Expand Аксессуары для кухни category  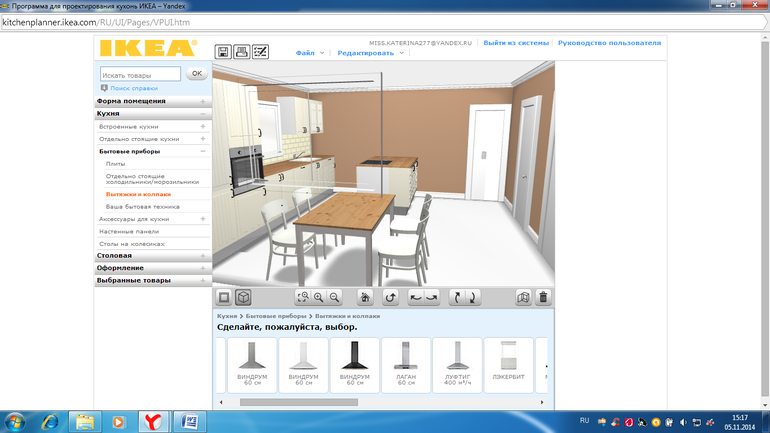tap(203, 218)
